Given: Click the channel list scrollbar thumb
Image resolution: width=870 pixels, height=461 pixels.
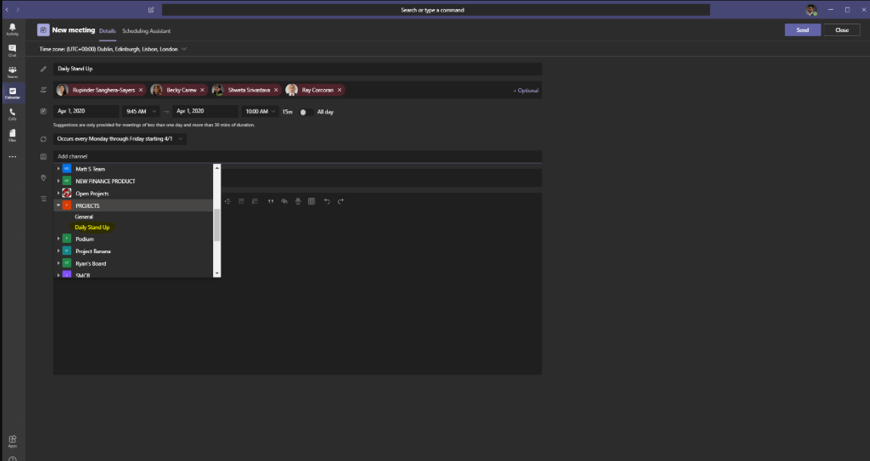Looking at the screenshot, I should [x=217, y=225].
